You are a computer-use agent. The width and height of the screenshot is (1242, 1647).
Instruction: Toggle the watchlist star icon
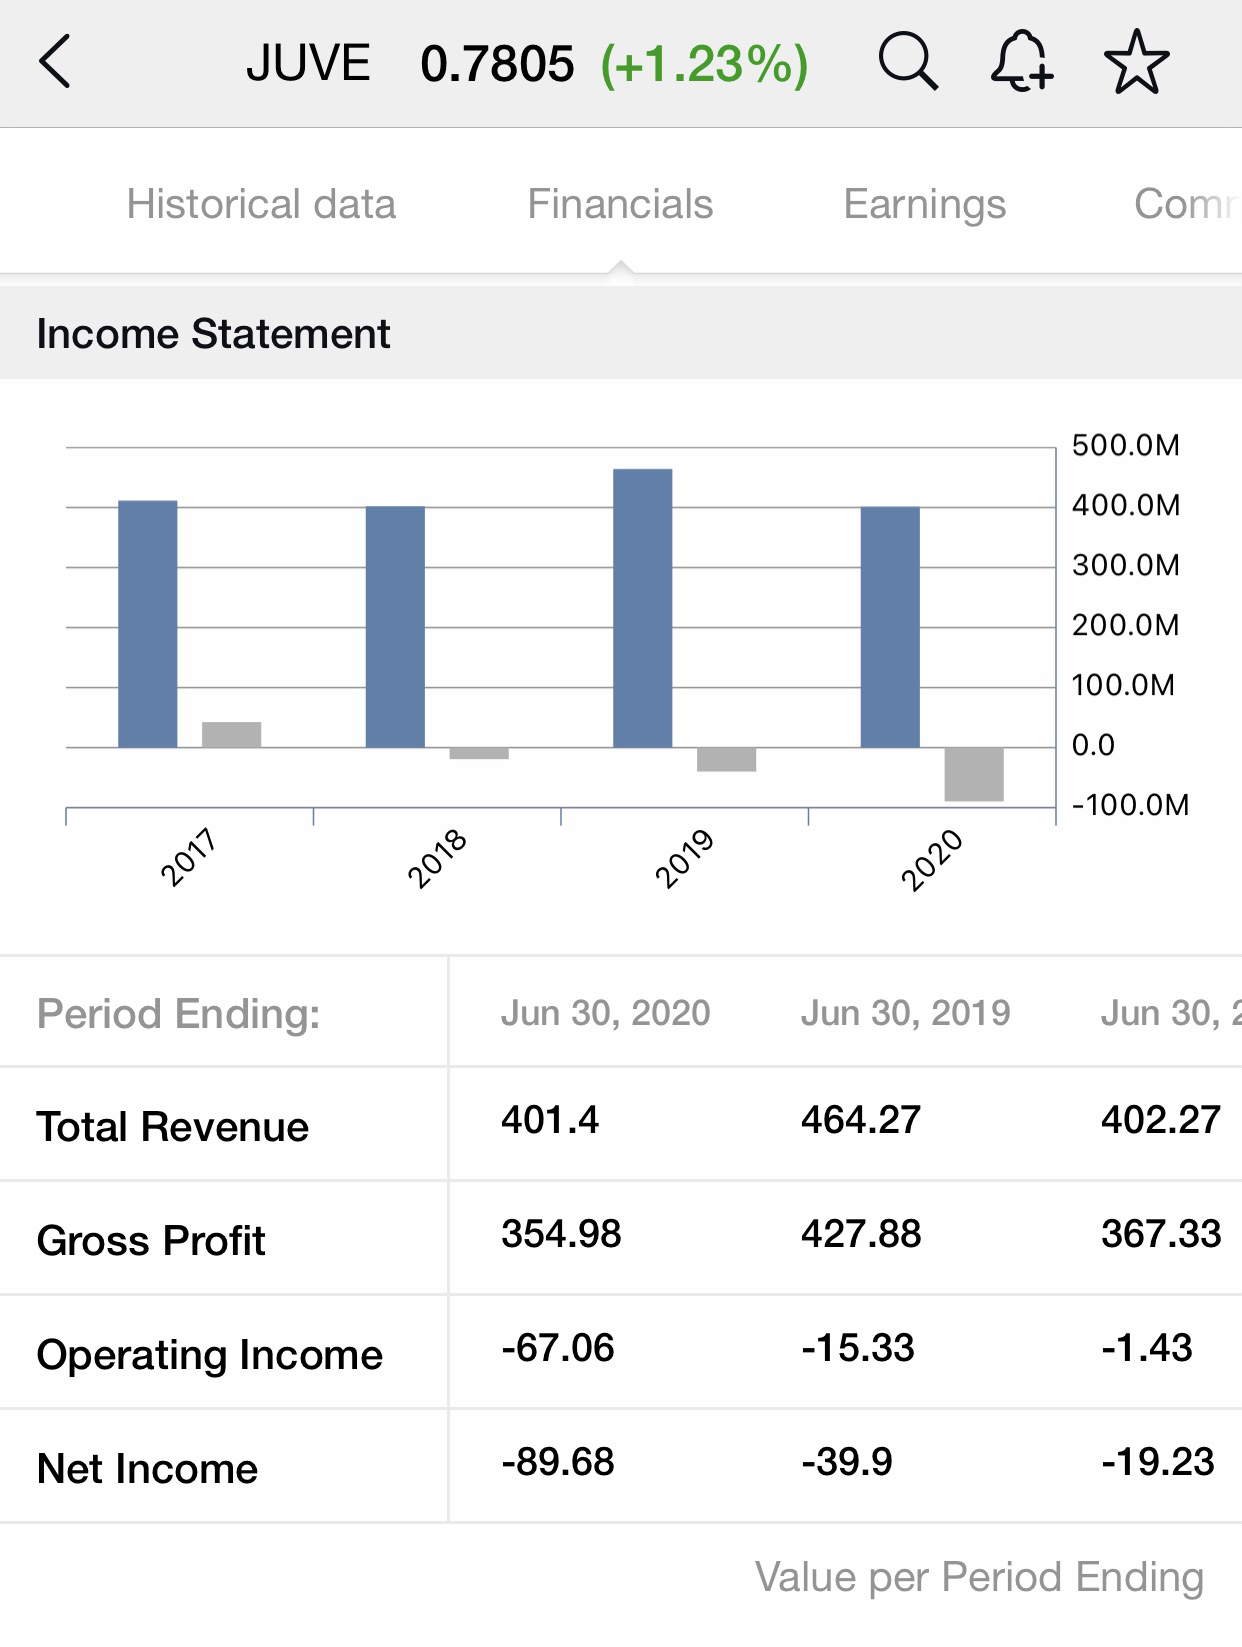(1136, 63)
